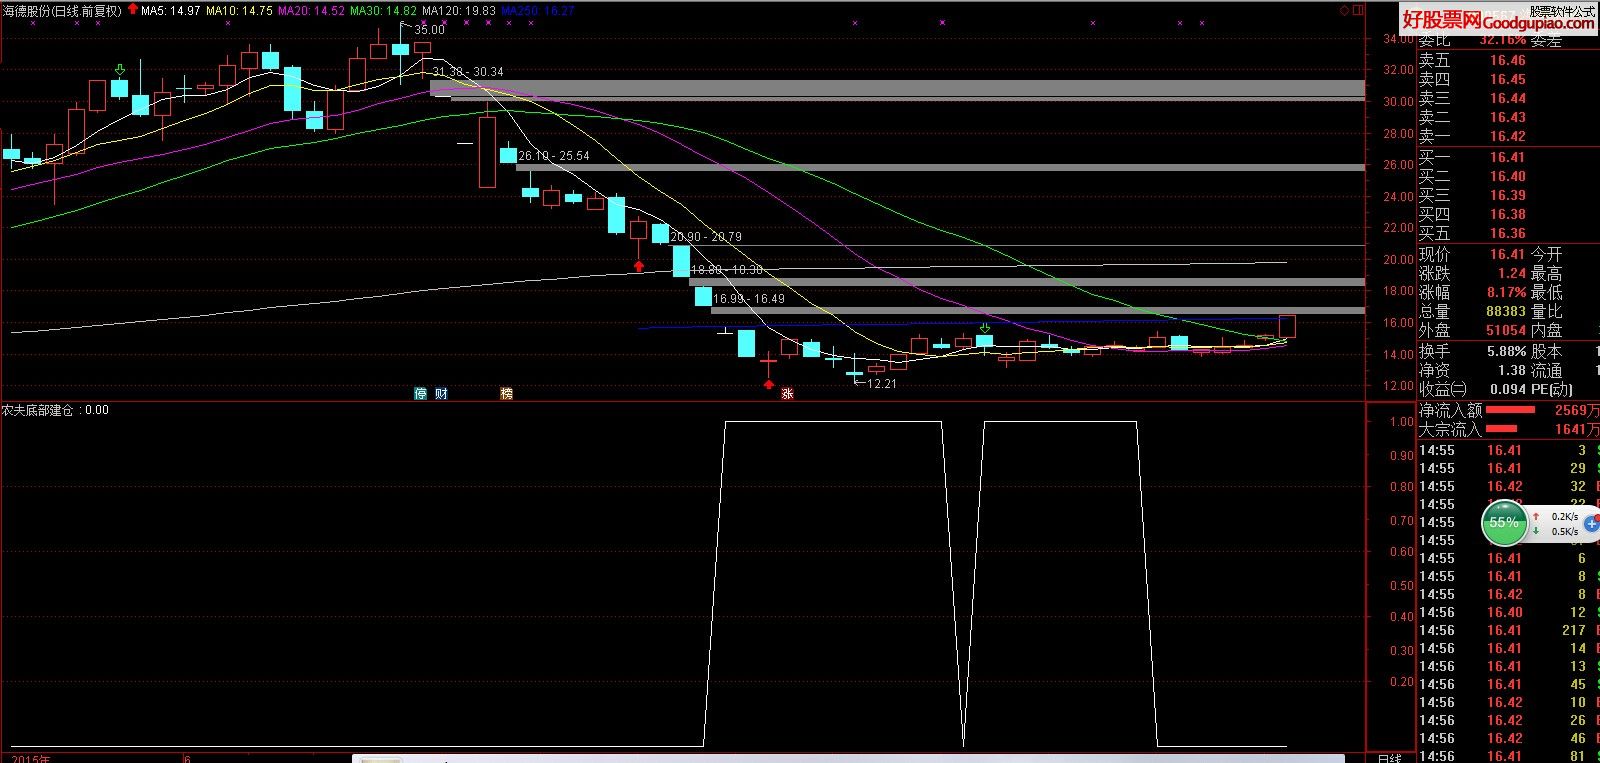This screenshot has width=1600, height=763.
Task: Click the green down-arrow marker above the early candle
Action: coord(119,70)
